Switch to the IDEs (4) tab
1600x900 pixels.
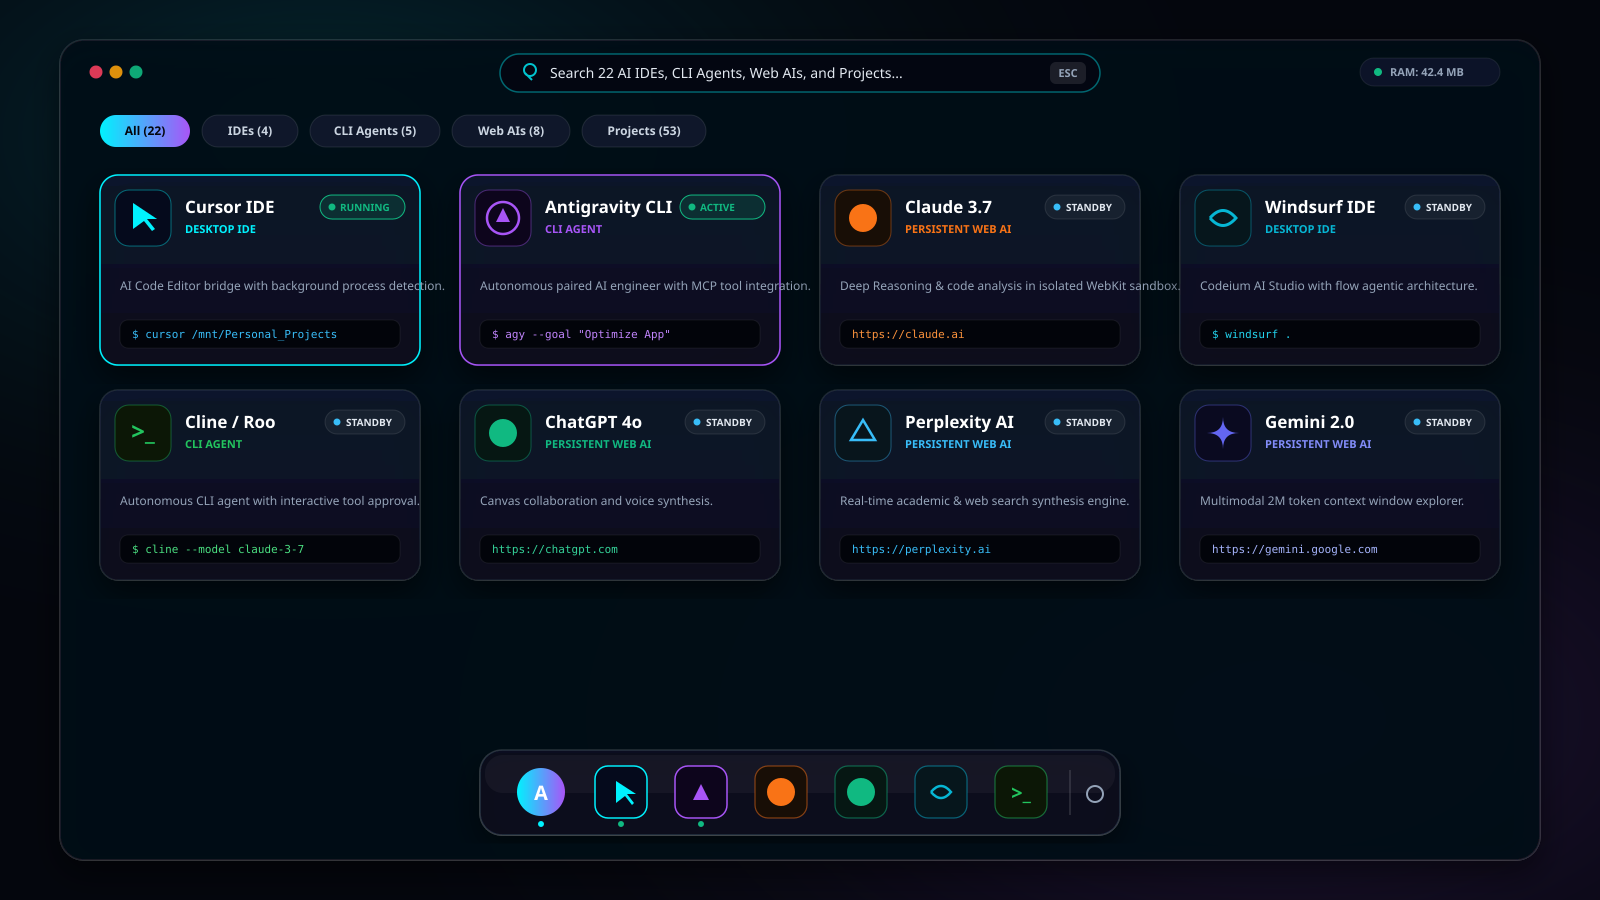(250, 131)
